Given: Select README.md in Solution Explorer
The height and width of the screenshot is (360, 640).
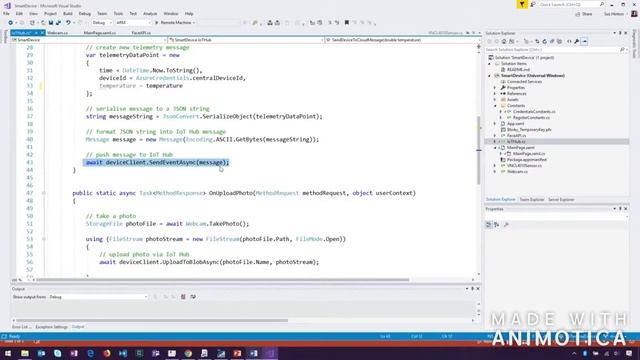Looking at the screenshot, I should pyautogui.click(x=518, y=70).
